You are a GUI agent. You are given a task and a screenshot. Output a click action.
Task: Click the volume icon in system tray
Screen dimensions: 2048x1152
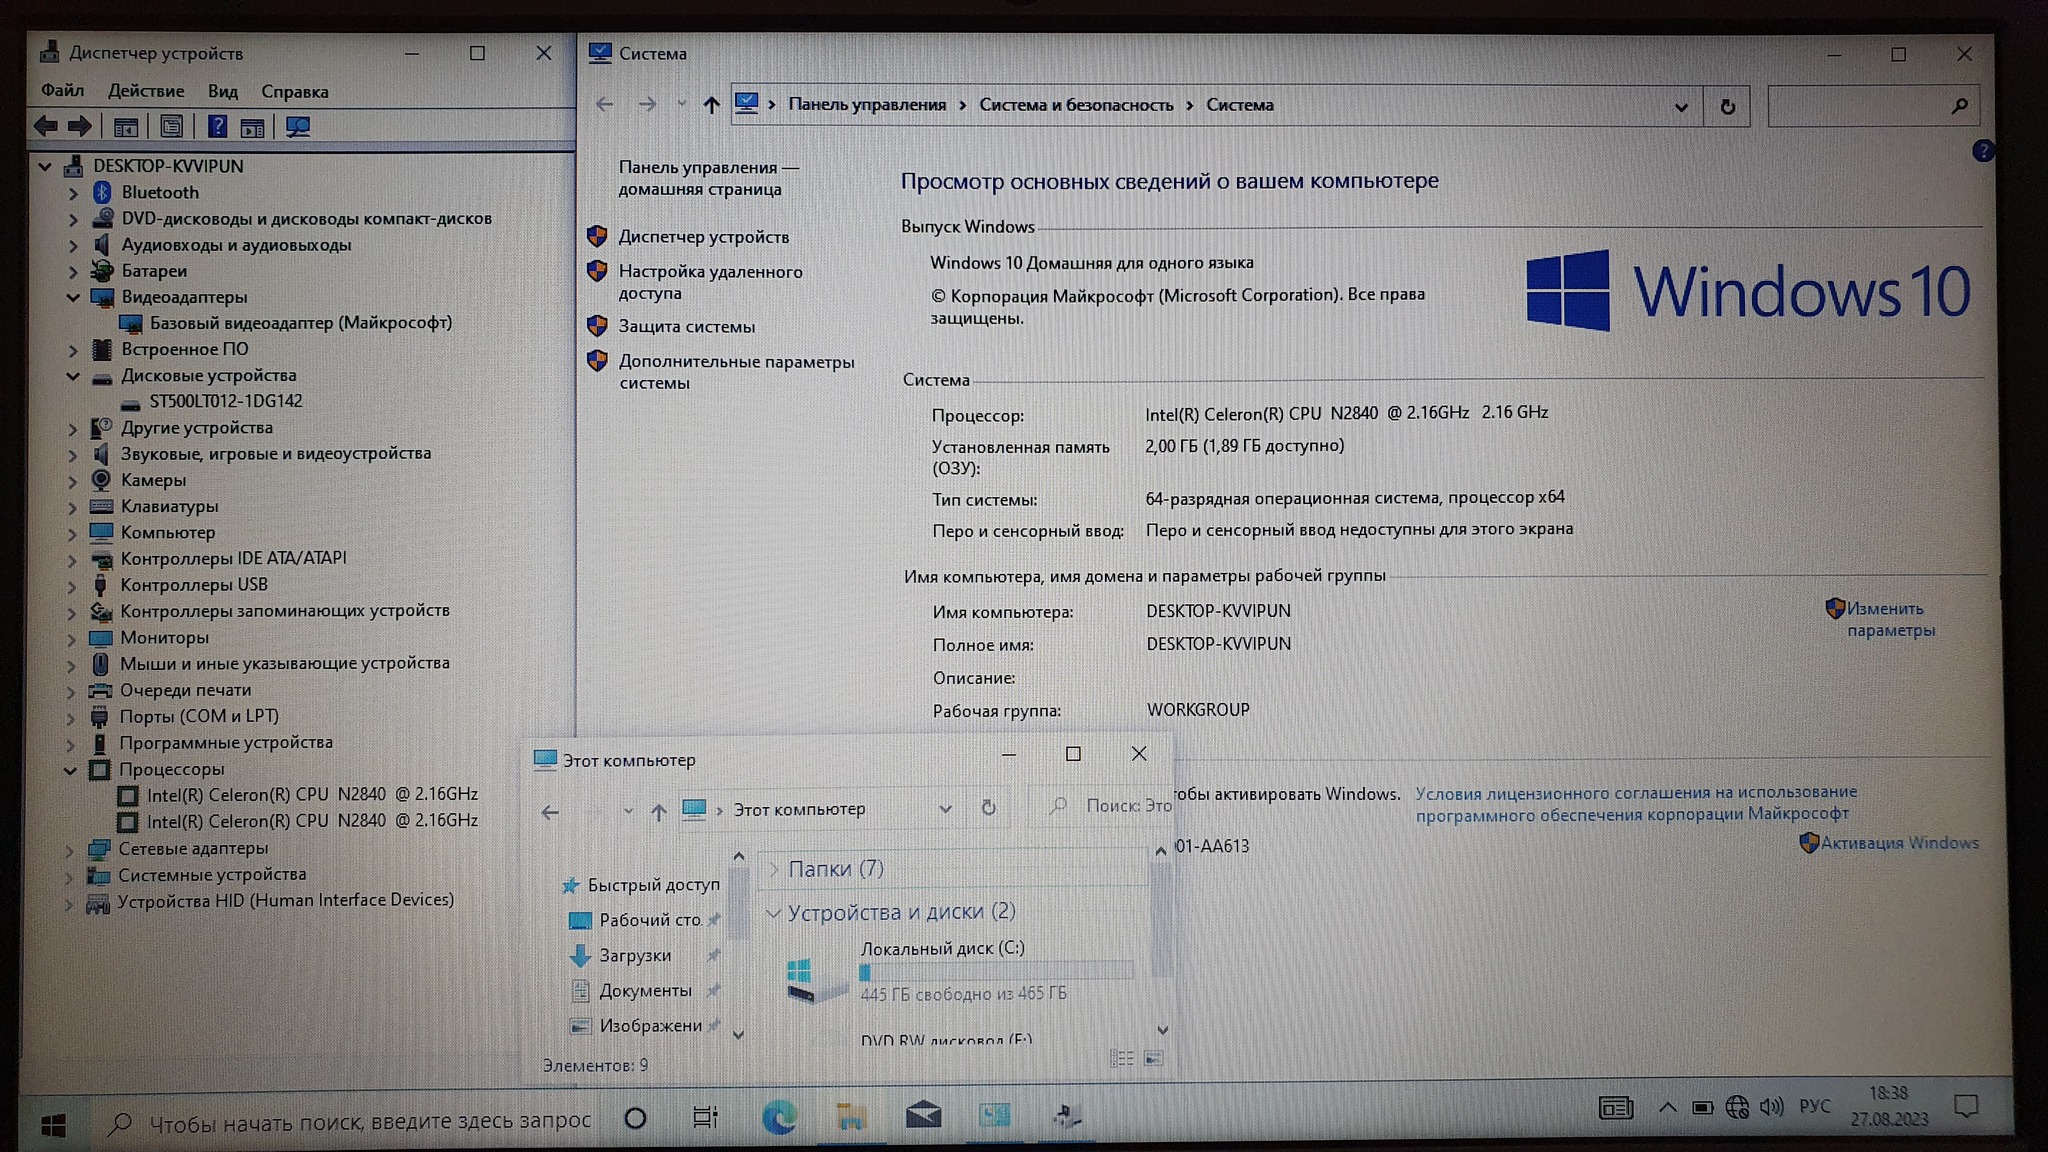coord(1771,1107)
